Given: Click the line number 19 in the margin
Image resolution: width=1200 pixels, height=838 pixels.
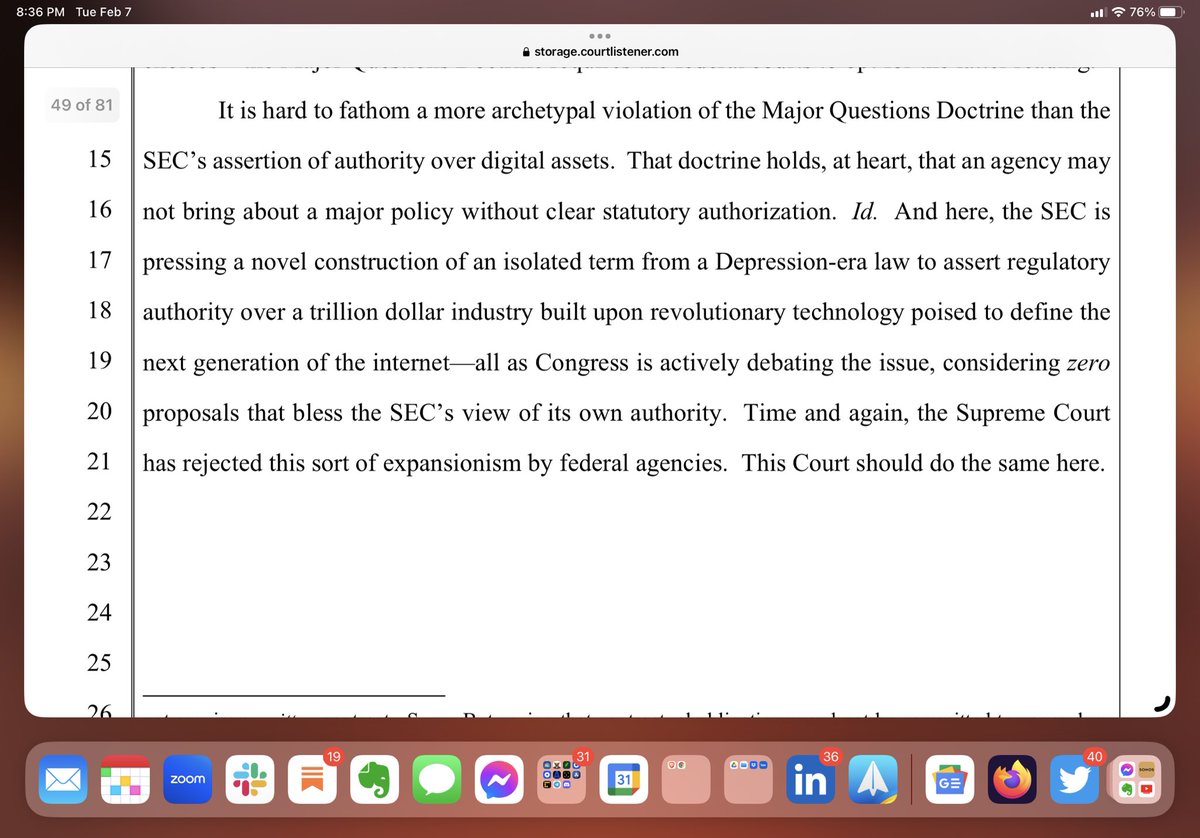Looking at the screenshot, I should click(x=100, y=362).
